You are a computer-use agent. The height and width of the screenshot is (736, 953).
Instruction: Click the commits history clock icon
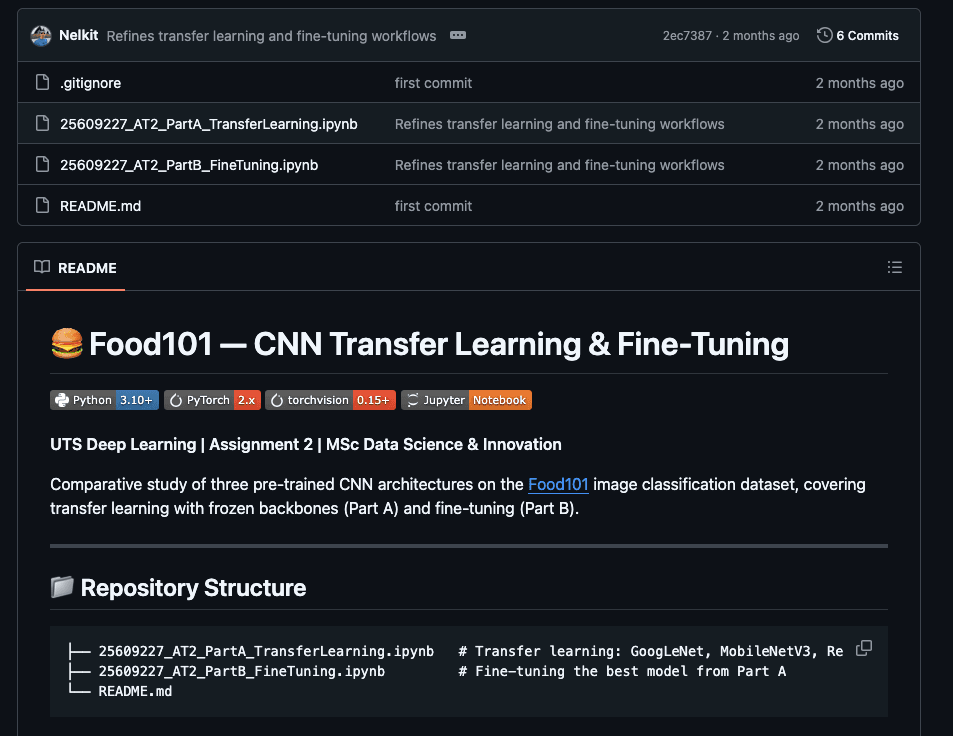(x=824, y=35)
